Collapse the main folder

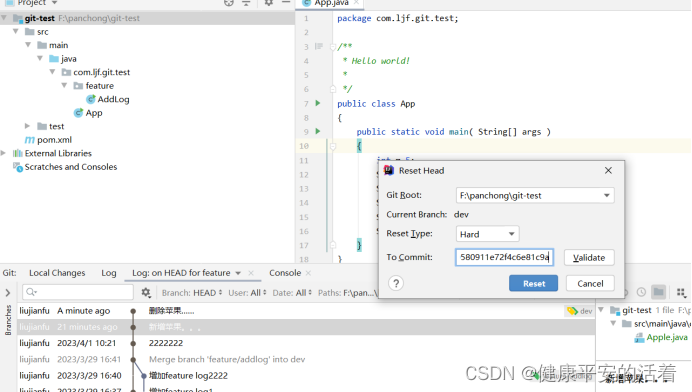pyautogui.click(x=28, y=45)
